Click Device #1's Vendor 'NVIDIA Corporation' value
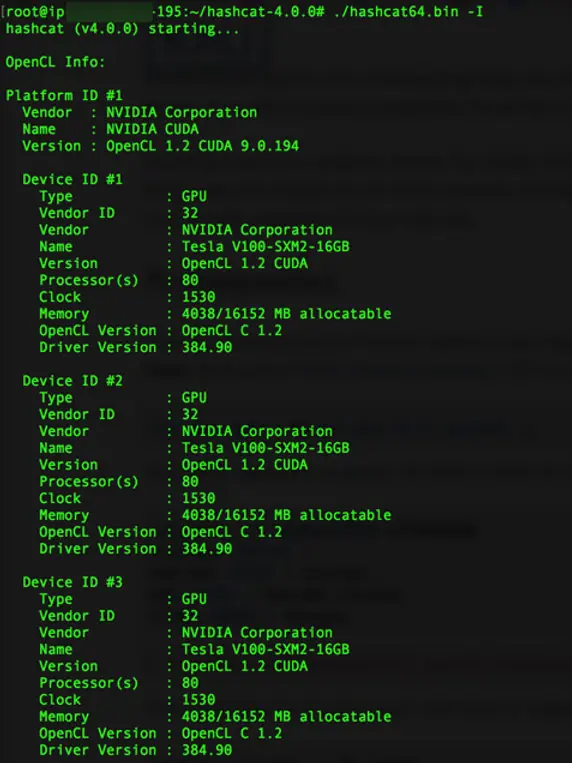The width and height of the screenshot is (572, 763). tap(258, 230)
